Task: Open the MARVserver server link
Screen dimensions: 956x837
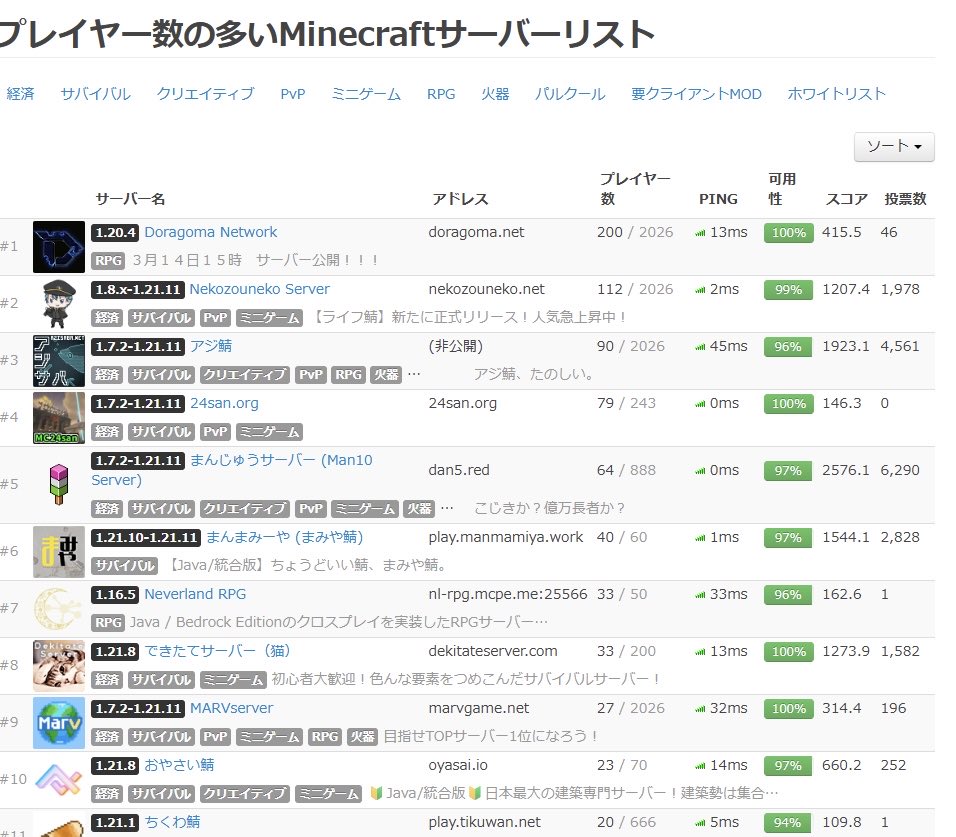Action: (232, 708)
